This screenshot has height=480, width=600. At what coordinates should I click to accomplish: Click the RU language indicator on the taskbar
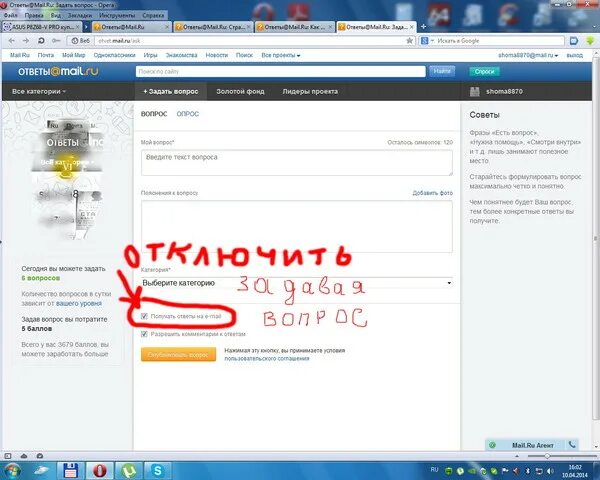[x=434, y=470]
